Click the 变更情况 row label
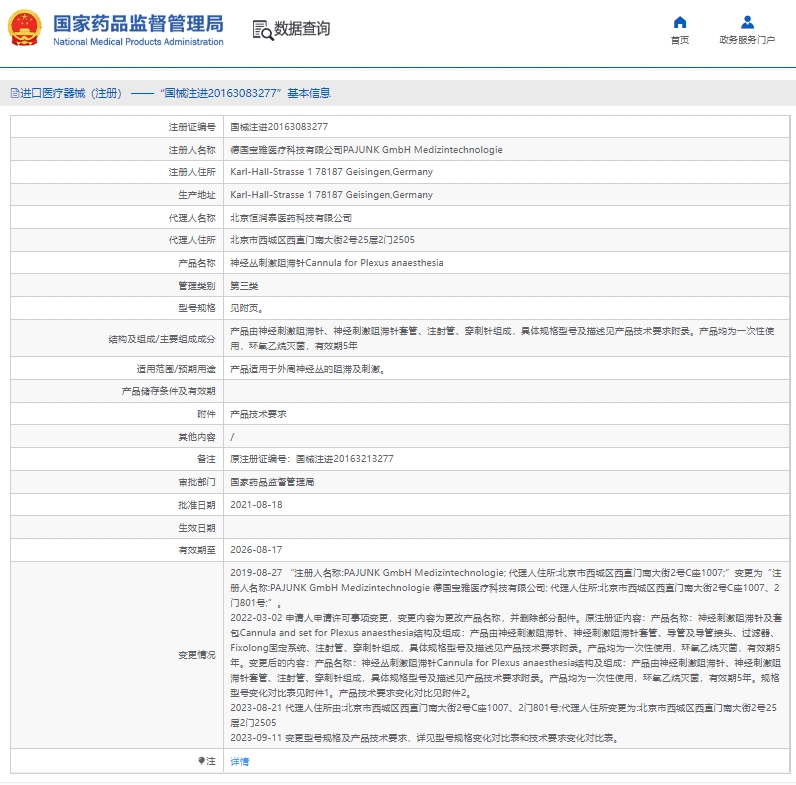 click(x=196, y=655)
